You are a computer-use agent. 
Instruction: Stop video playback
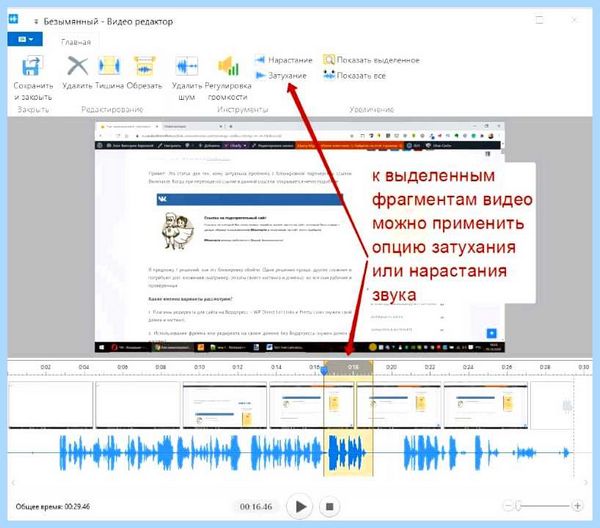[x=329, y=507]
